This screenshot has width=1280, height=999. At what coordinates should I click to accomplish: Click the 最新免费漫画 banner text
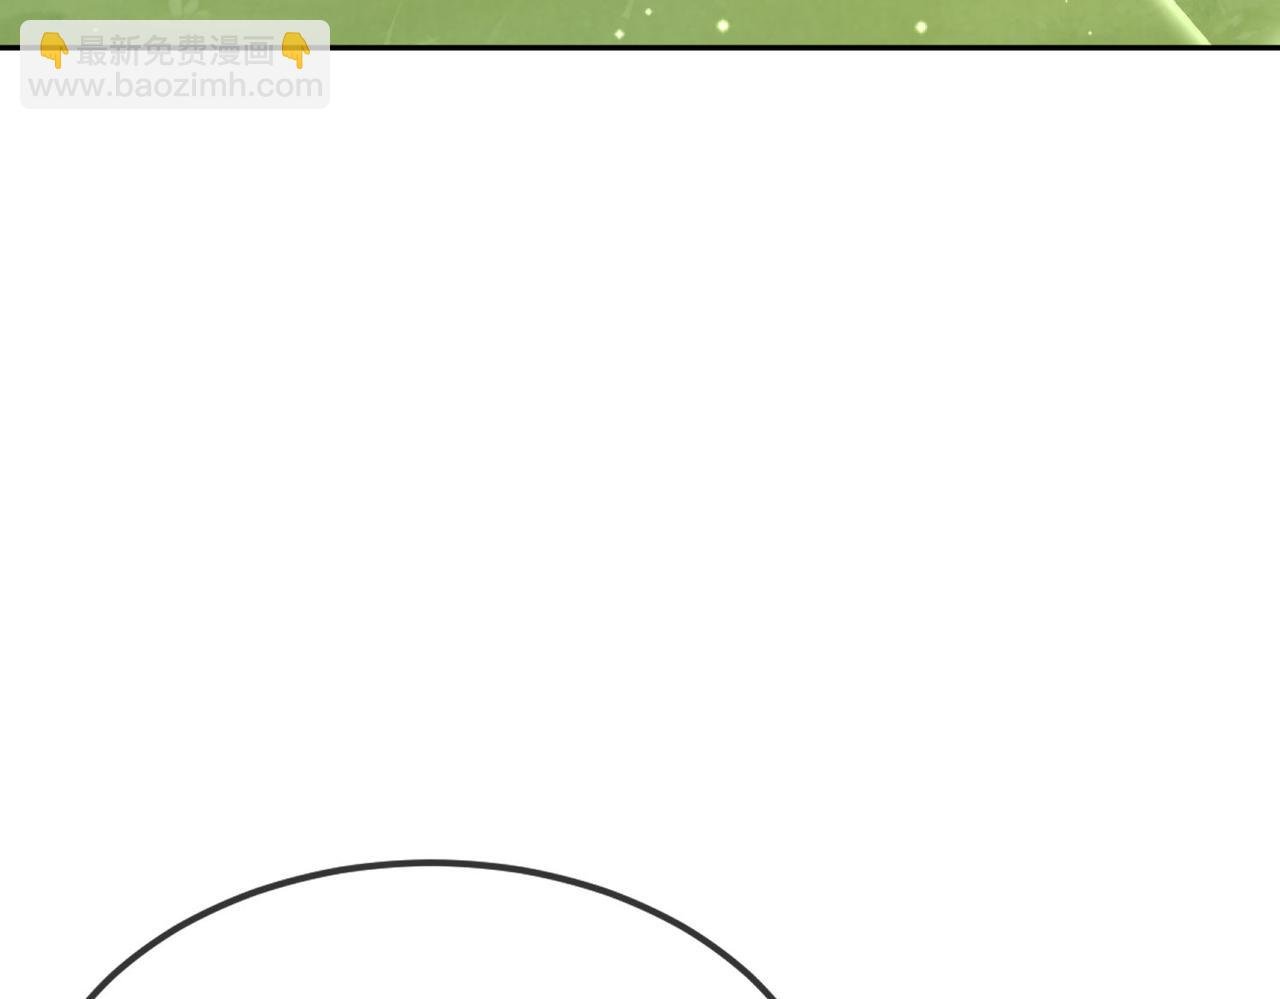(x=175, y=51)
